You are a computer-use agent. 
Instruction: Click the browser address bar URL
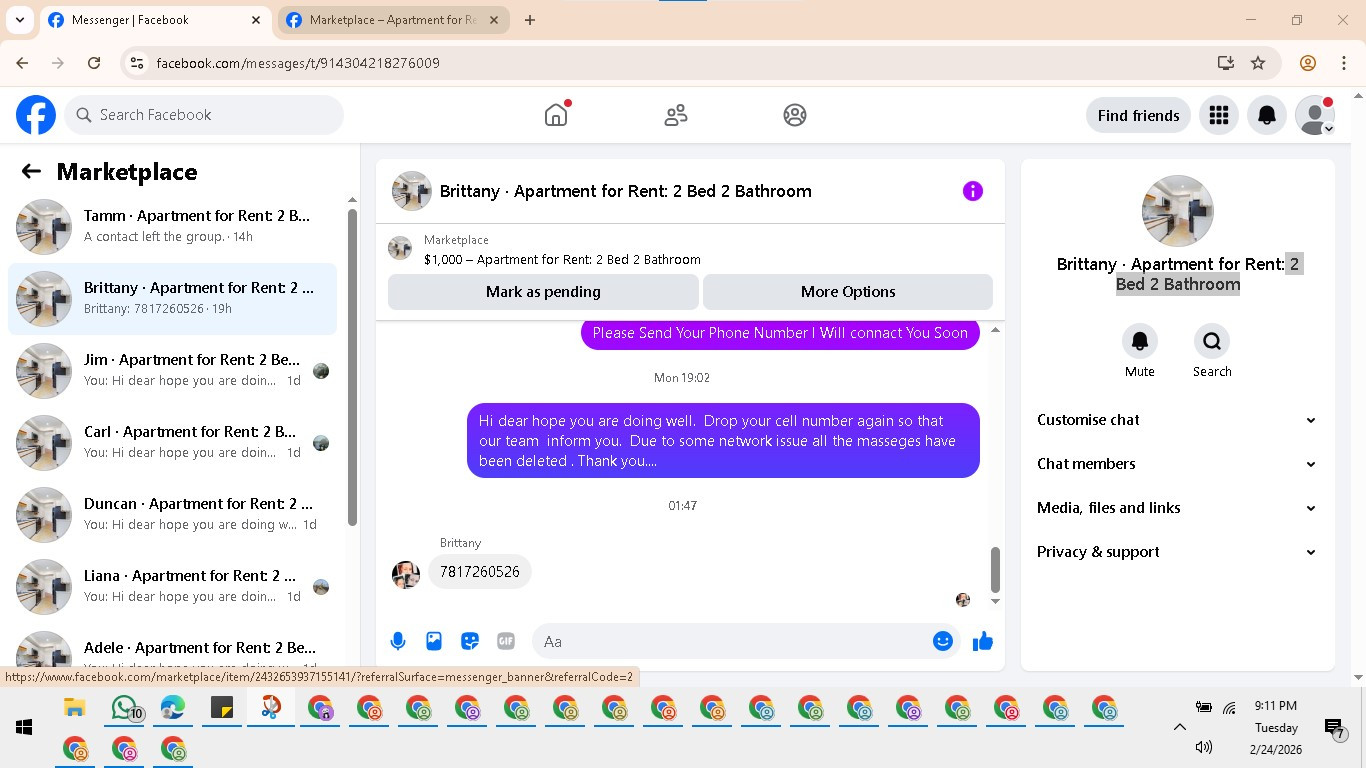pos(298,63)
